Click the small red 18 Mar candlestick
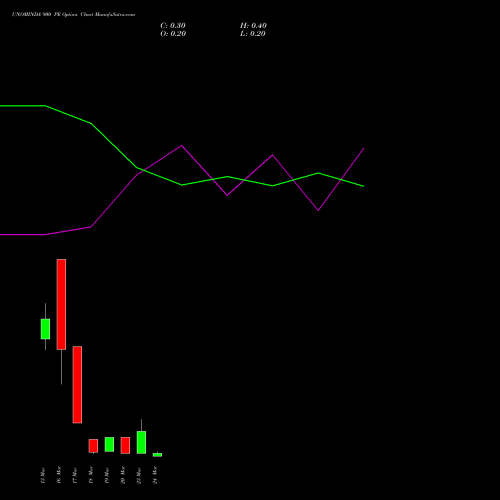 click(x=93, y=446)
